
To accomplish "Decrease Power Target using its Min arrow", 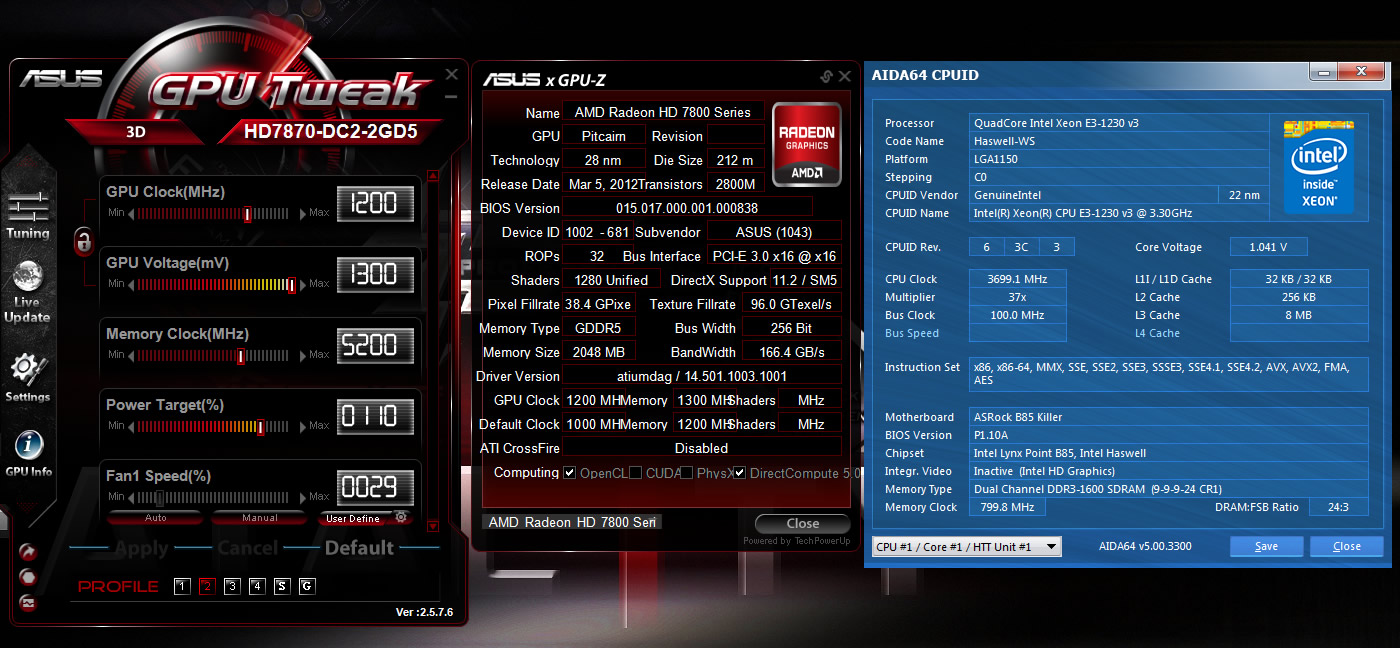I will 130,426.
